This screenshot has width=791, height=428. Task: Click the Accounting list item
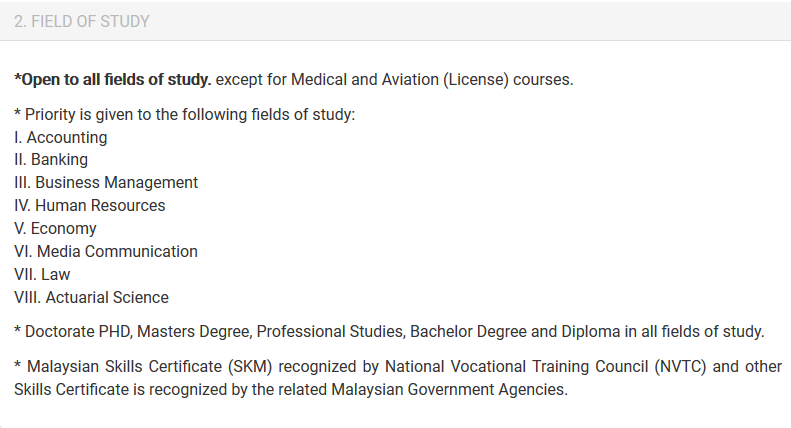pyautogui.click(x=61, y=137)
